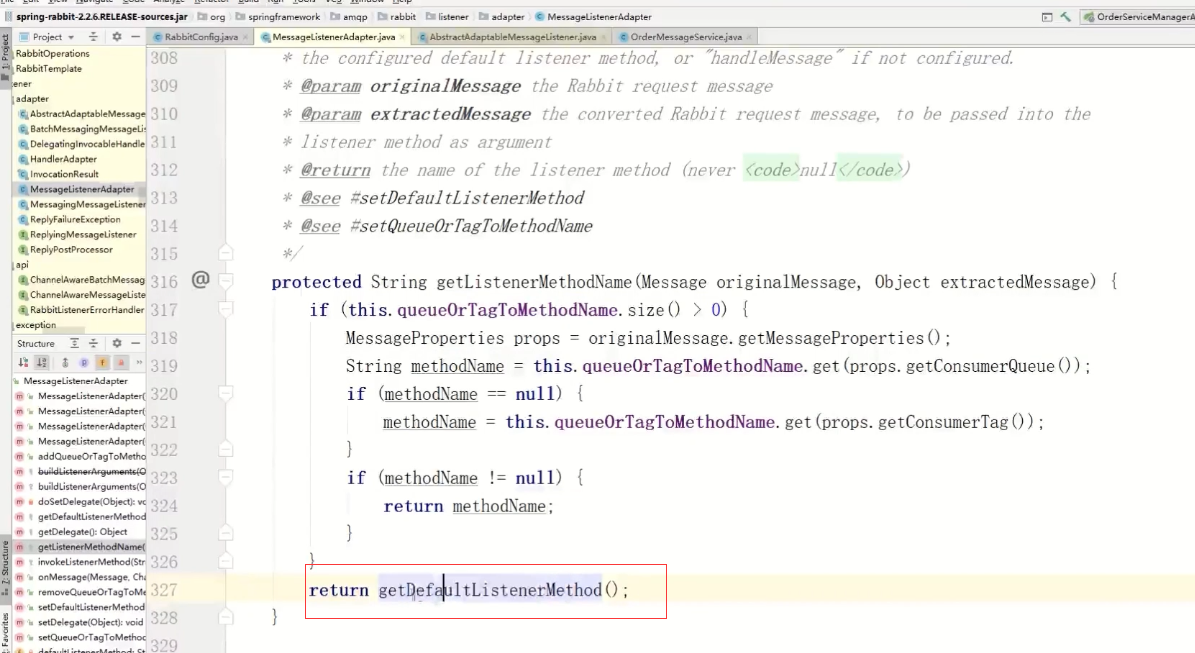1195x653 pixels.
Task: Open Structure panel settings gear
Action: [x=117, y=344]
